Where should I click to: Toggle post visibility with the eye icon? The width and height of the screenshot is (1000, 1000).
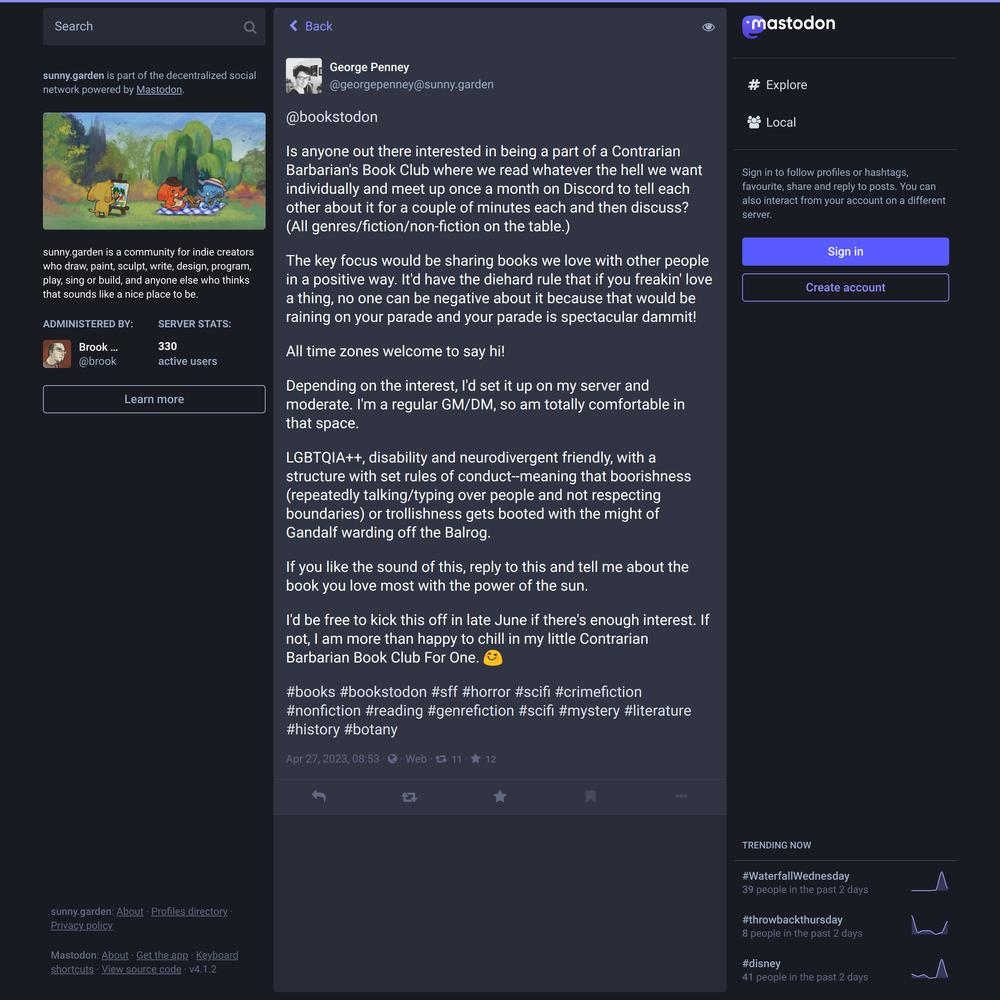coord(708,27)
